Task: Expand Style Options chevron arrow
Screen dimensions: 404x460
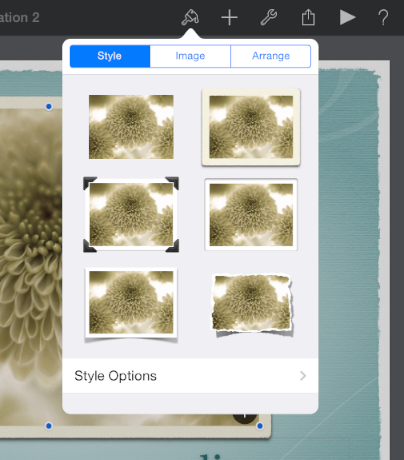Action: pyautogui.click(x=303, y=376)
